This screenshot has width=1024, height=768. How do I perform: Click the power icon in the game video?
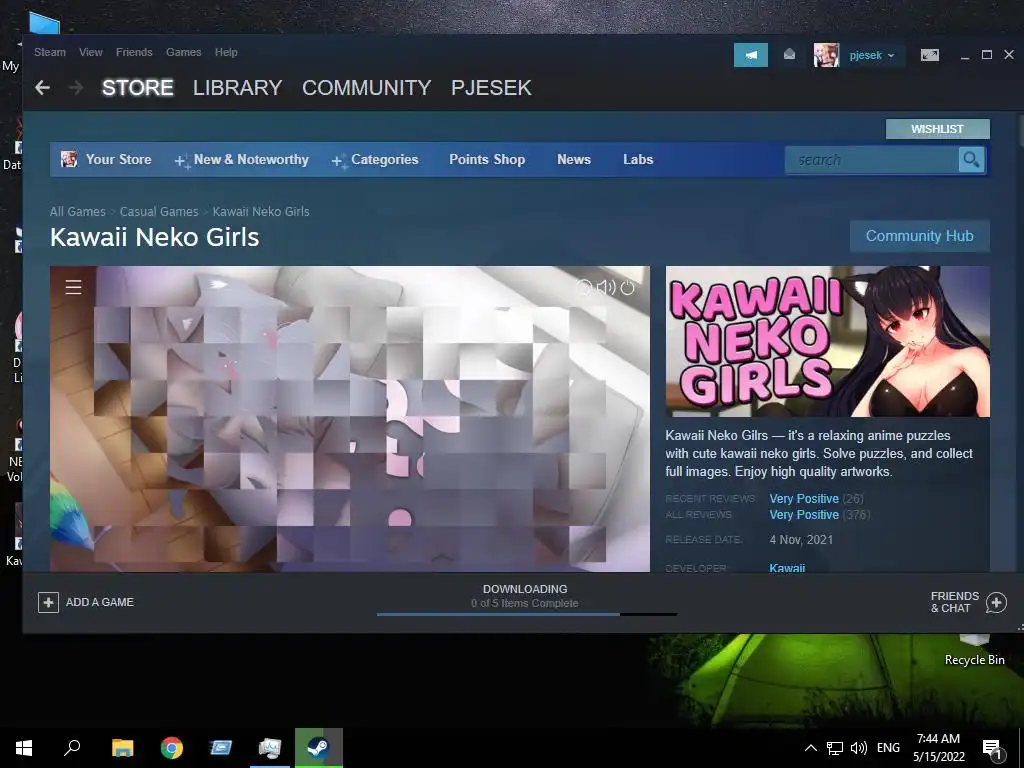click(628, 287)
